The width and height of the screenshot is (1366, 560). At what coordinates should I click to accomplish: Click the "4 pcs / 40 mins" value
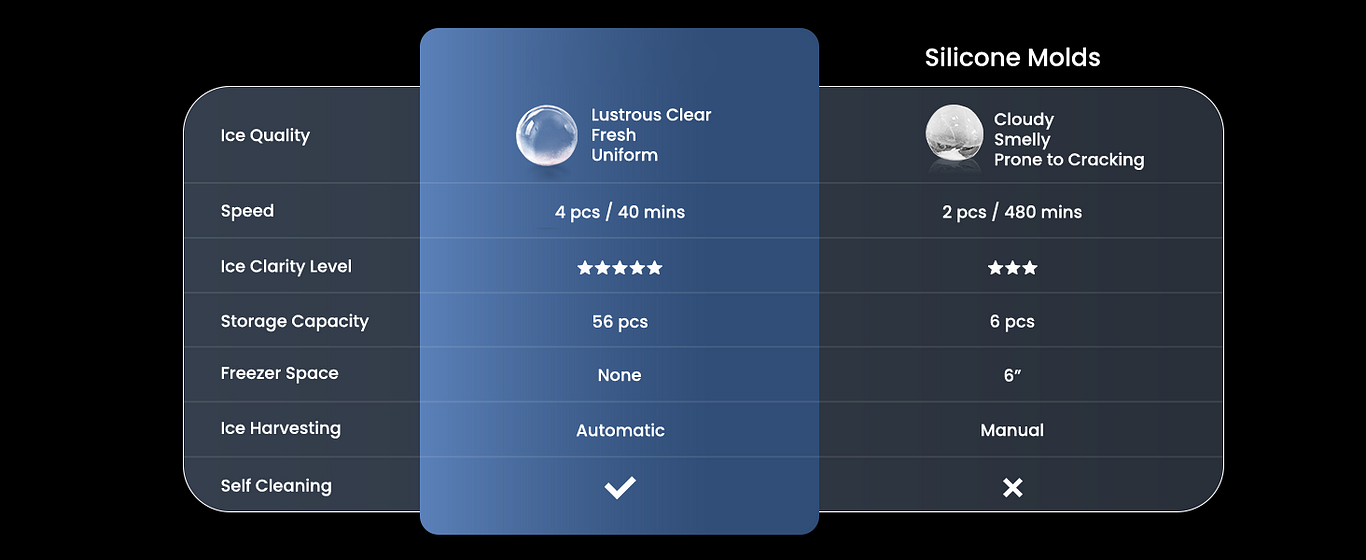[x=620, y=212]
